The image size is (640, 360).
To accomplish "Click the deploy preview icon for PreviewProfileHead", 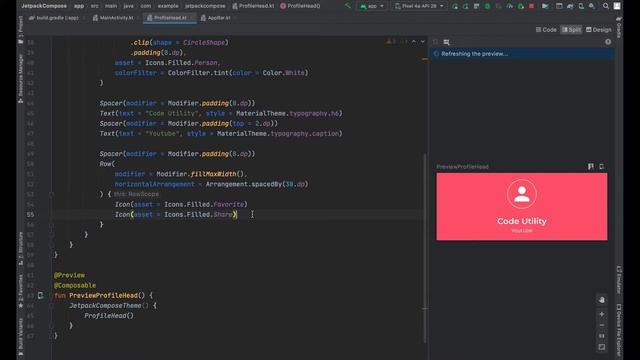I will click(x=602, y=167).
